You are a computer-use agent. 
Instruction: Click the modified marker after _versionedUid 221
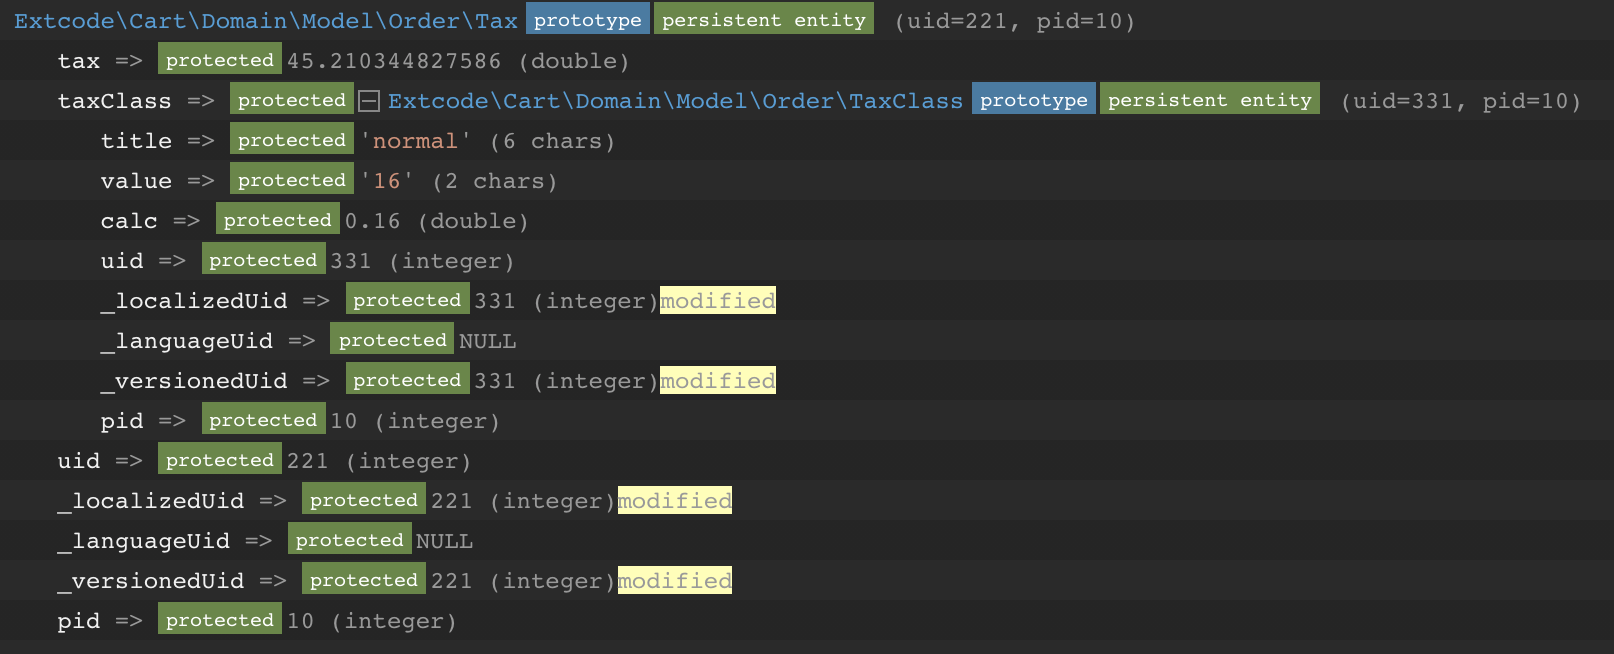pos(675,580)
